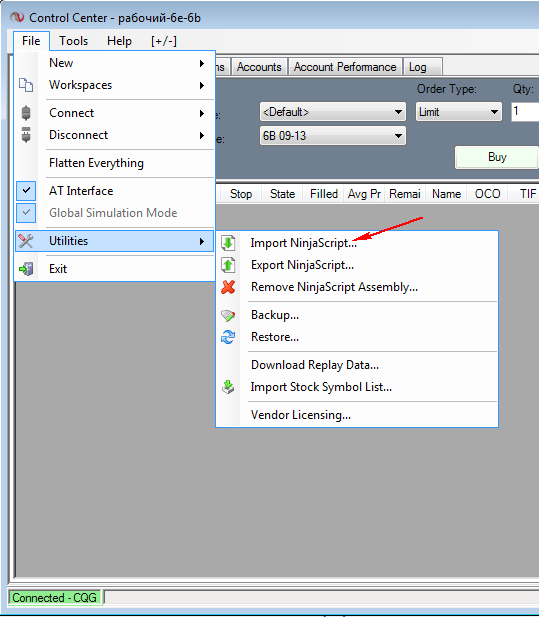The image size is (539, 617).
Task: Switch to the Log tab
Action: 423,67
